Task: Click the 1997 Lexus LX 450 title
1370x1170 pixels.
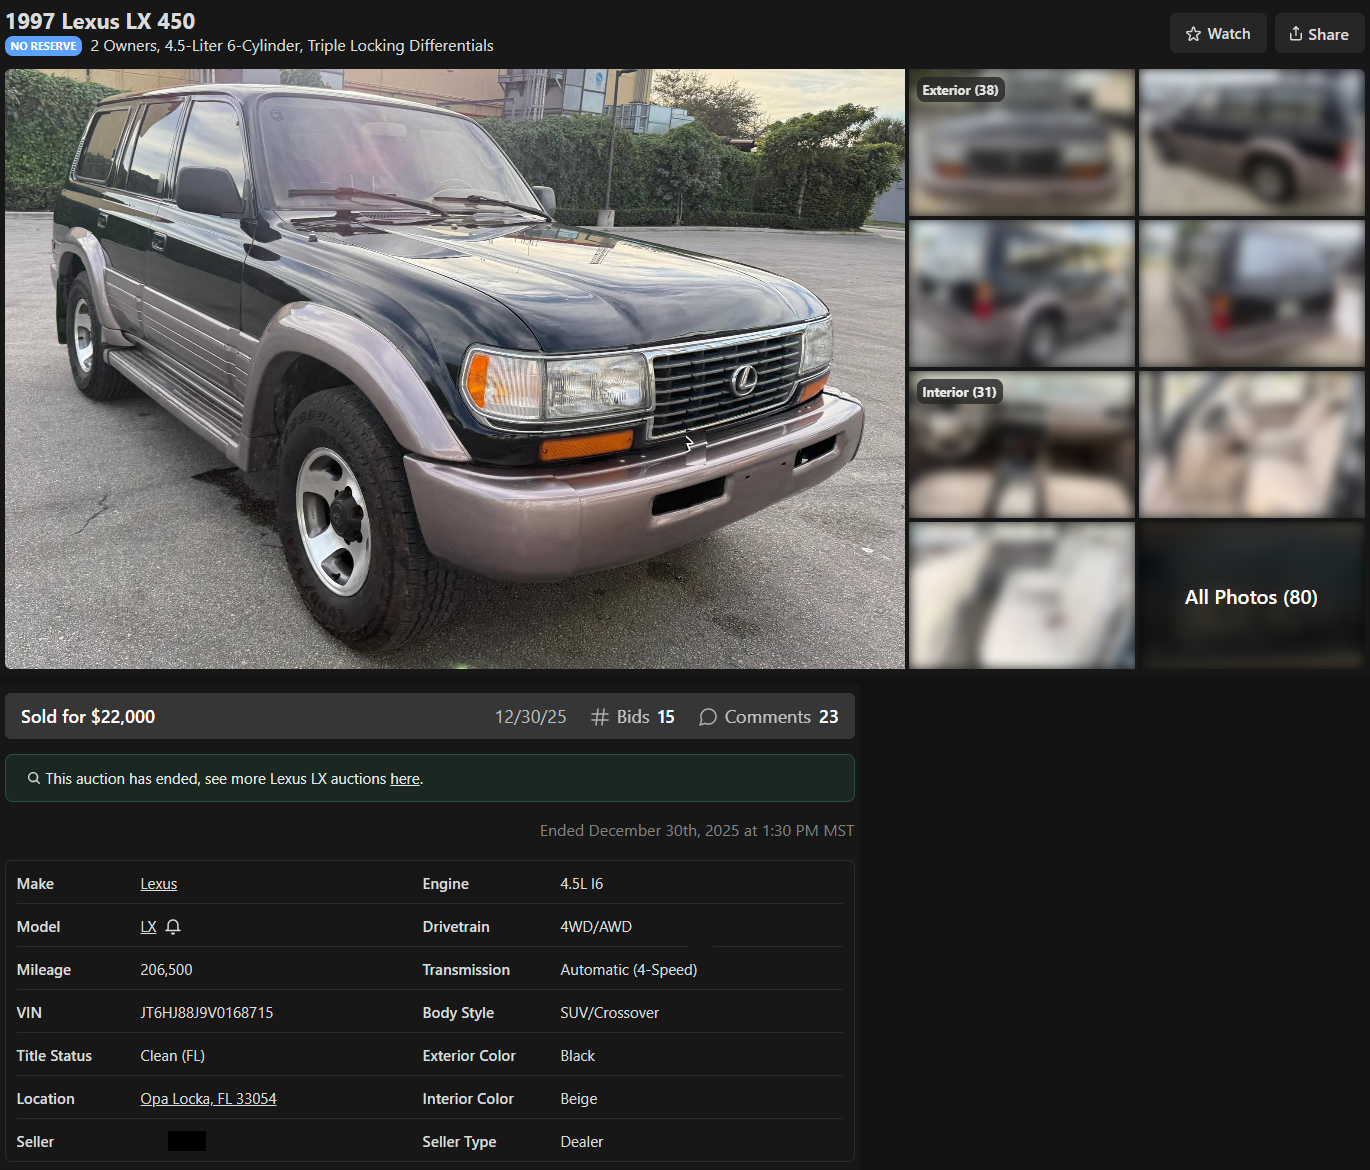Action: (100, 21)
